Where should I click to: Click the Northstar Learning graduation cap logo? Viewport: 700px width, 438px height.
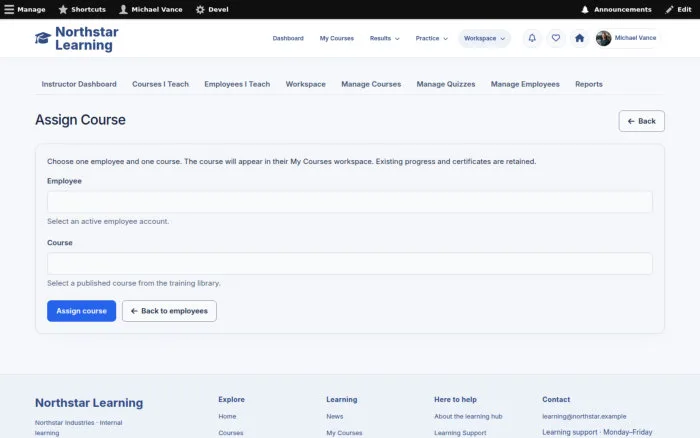coord(43,38)
